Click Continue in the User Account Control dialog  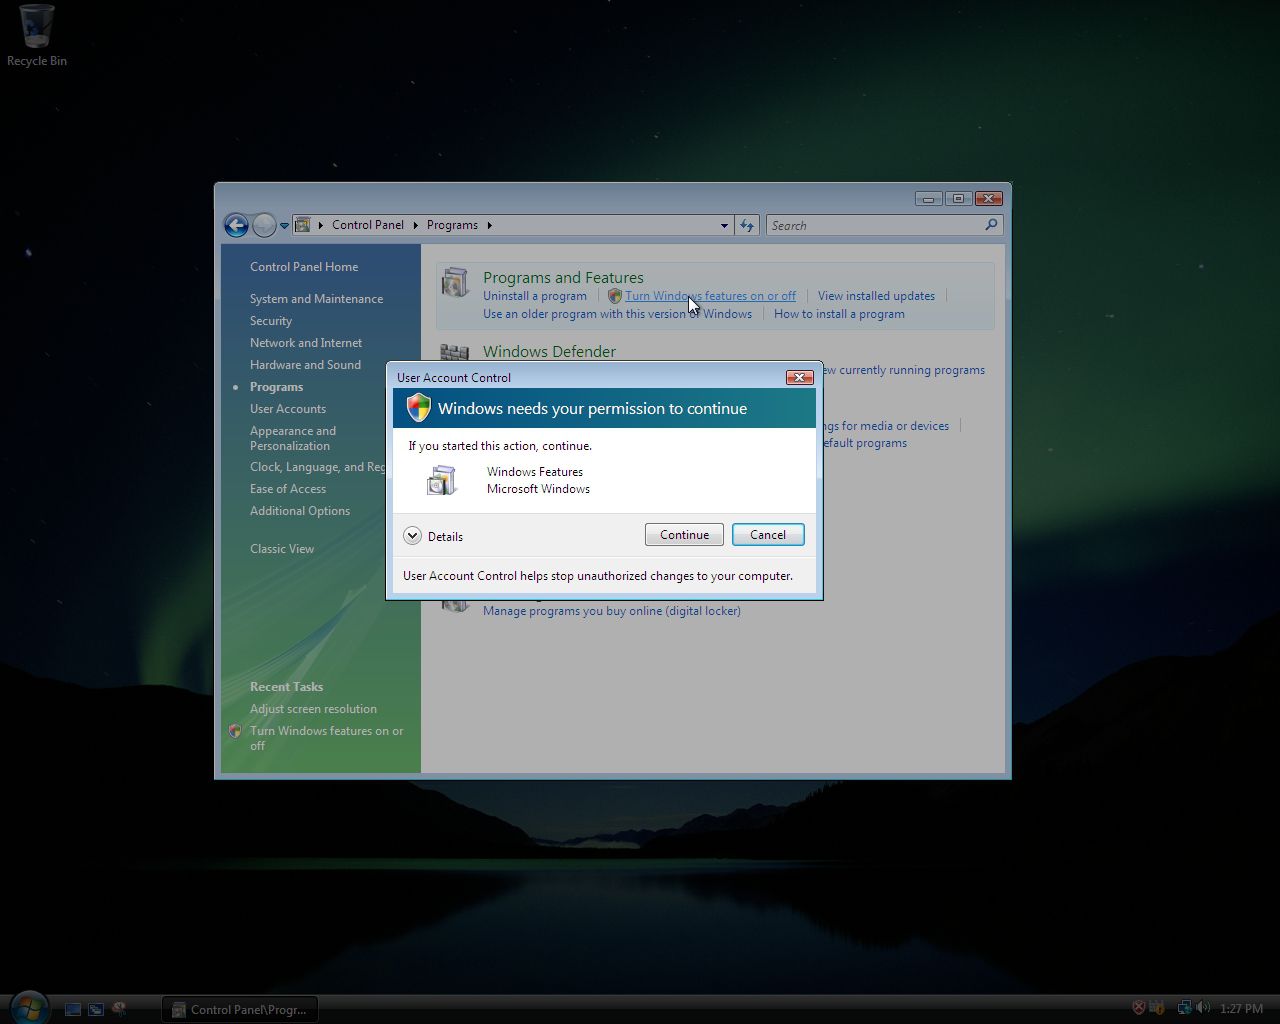[x=684, y=535]
